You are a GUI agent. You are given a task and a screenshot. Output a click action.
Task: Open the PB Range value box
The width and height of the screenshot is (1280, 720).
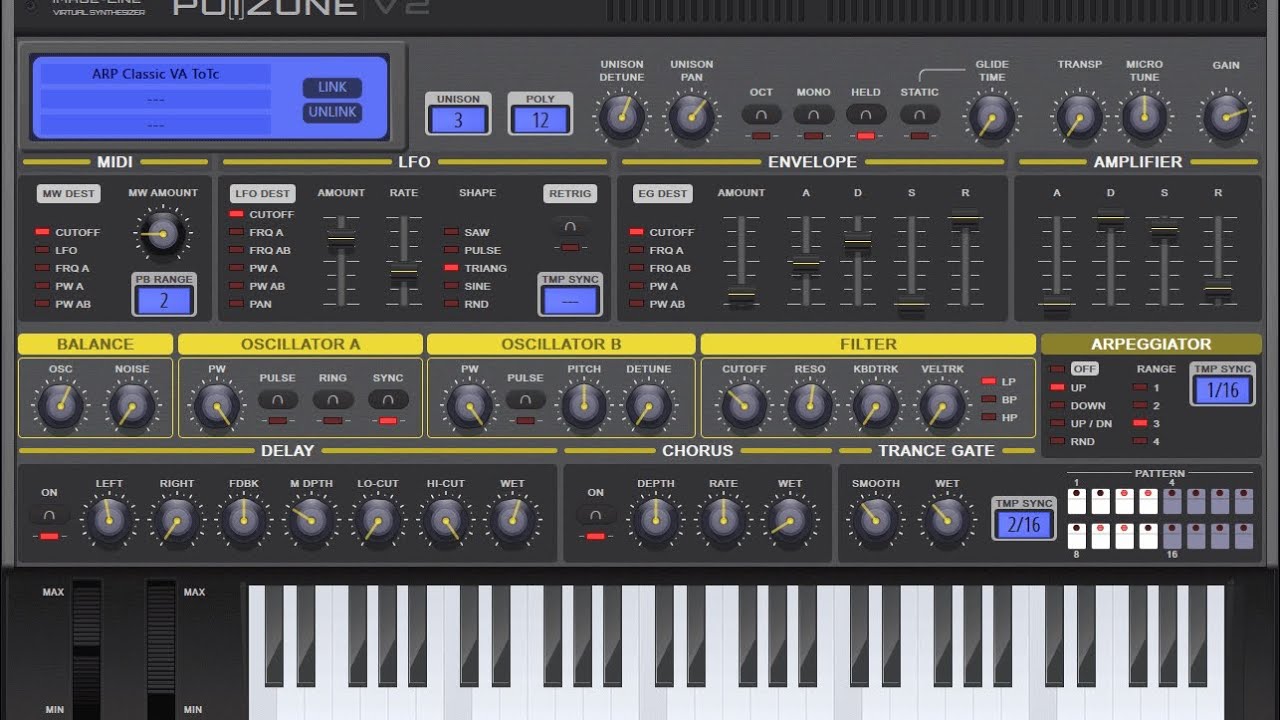(x=163, y=300)
